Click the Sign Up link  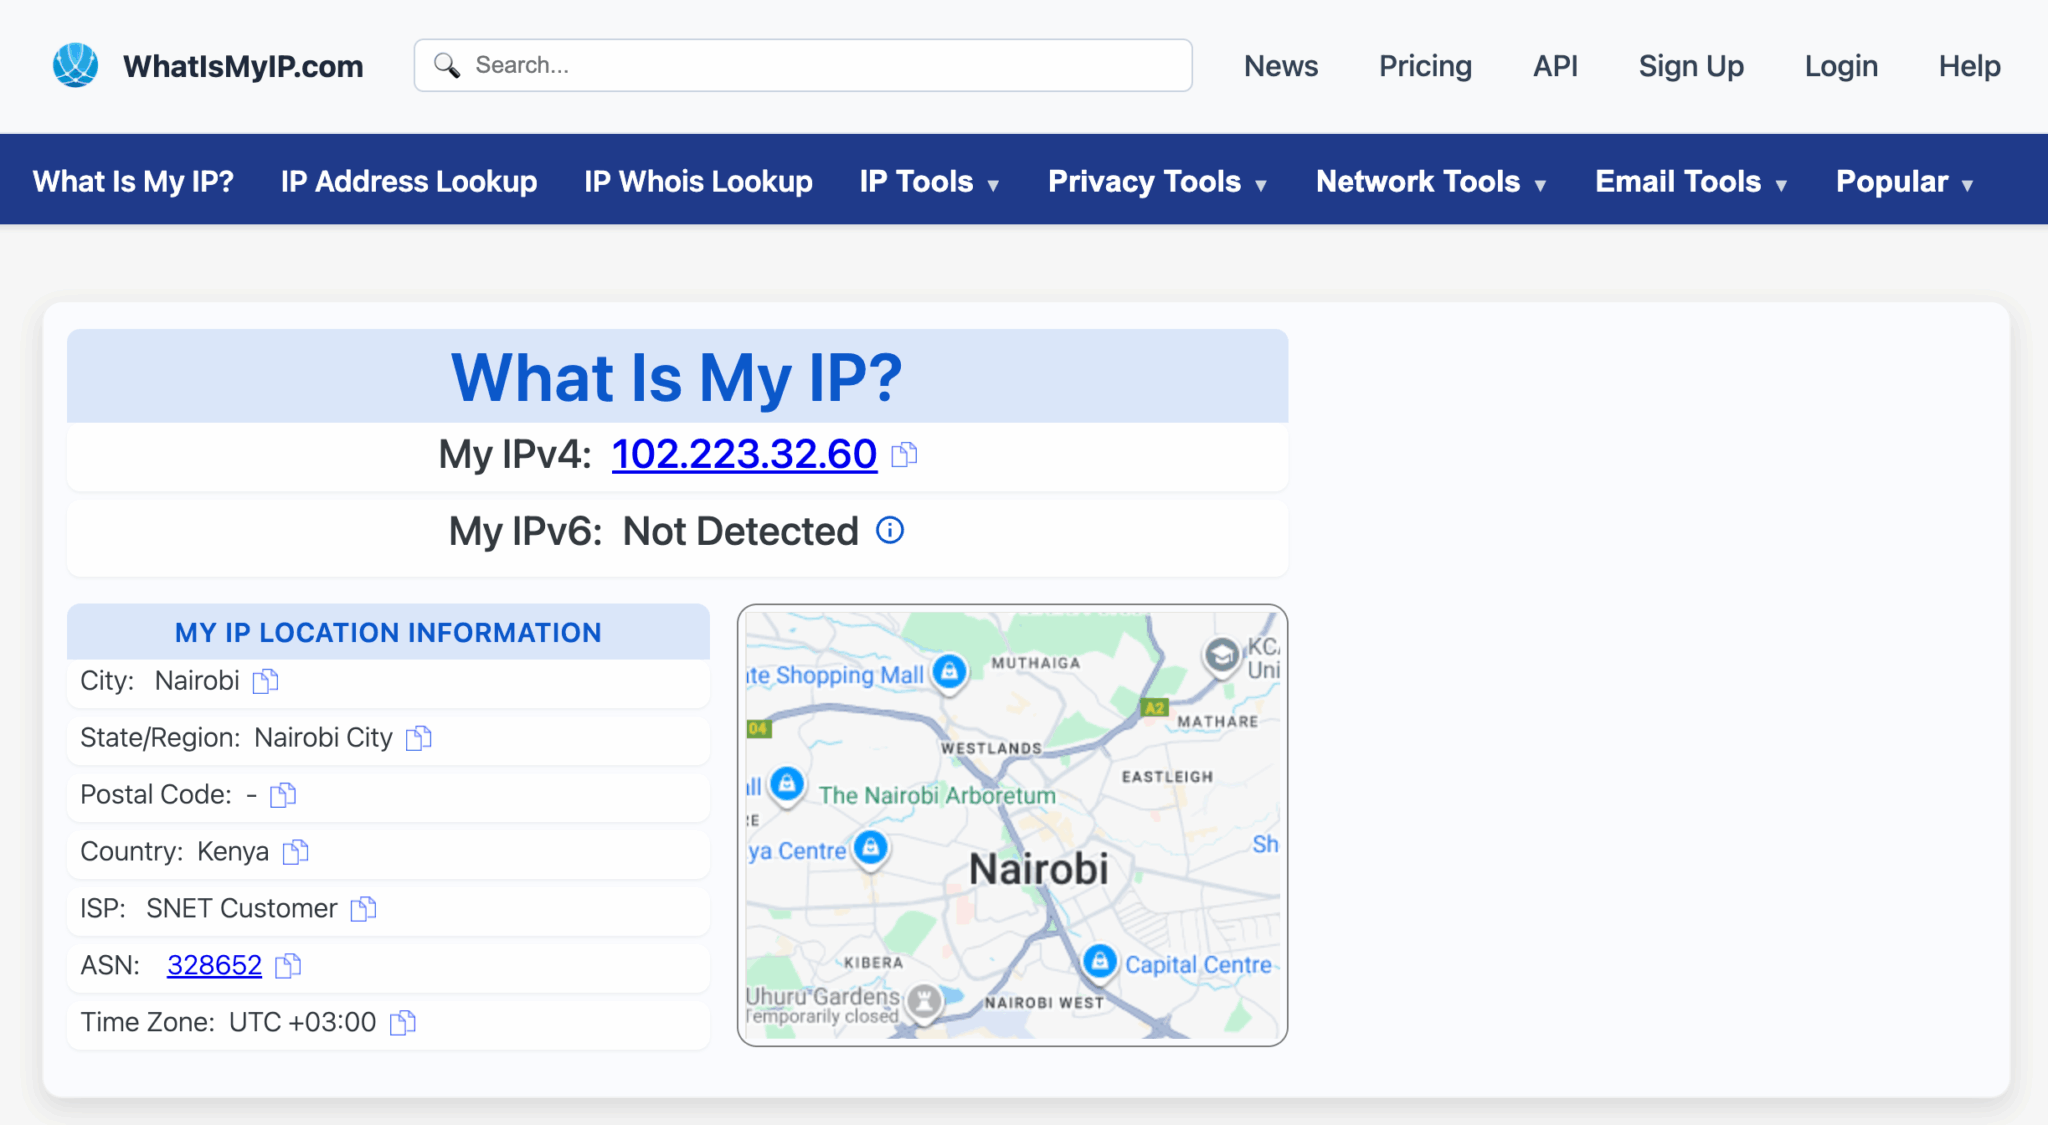1690,65
